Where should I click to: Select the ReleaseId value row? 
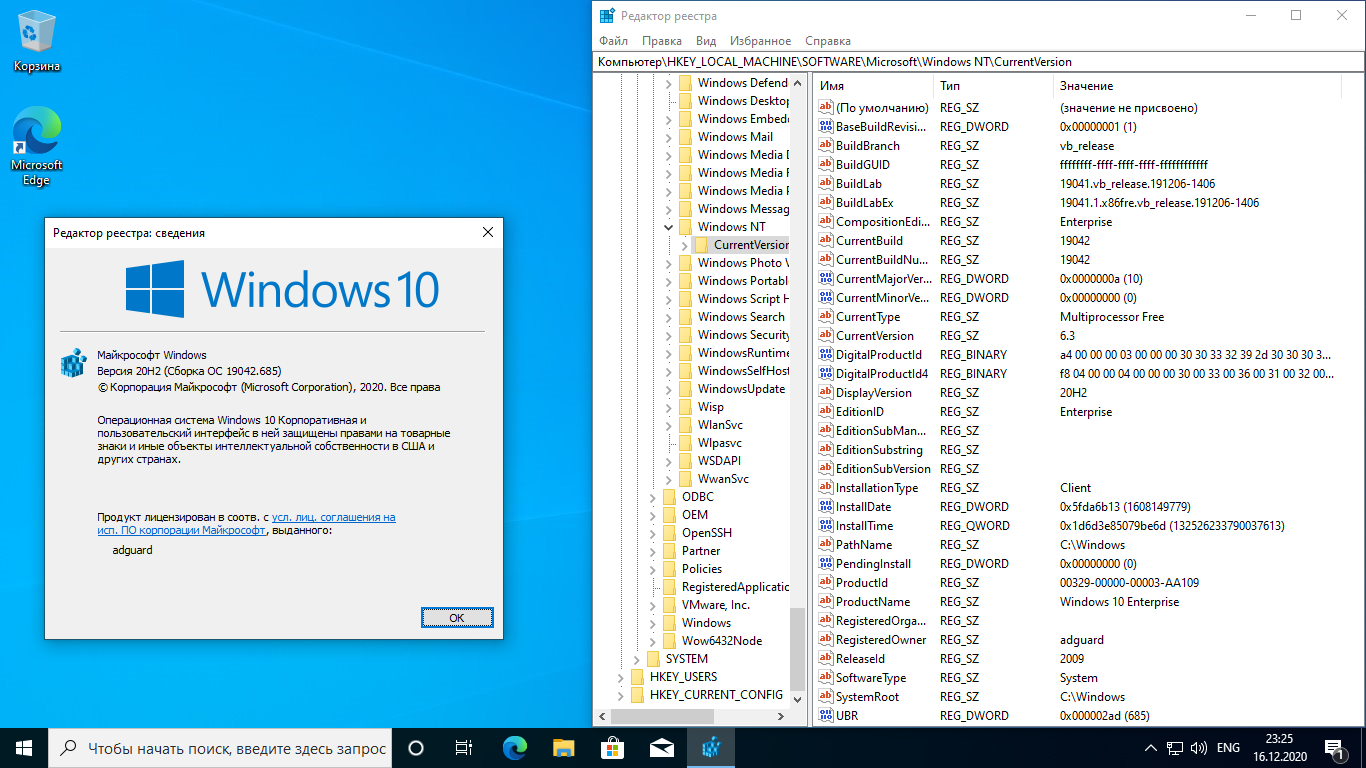point(1088,659)
